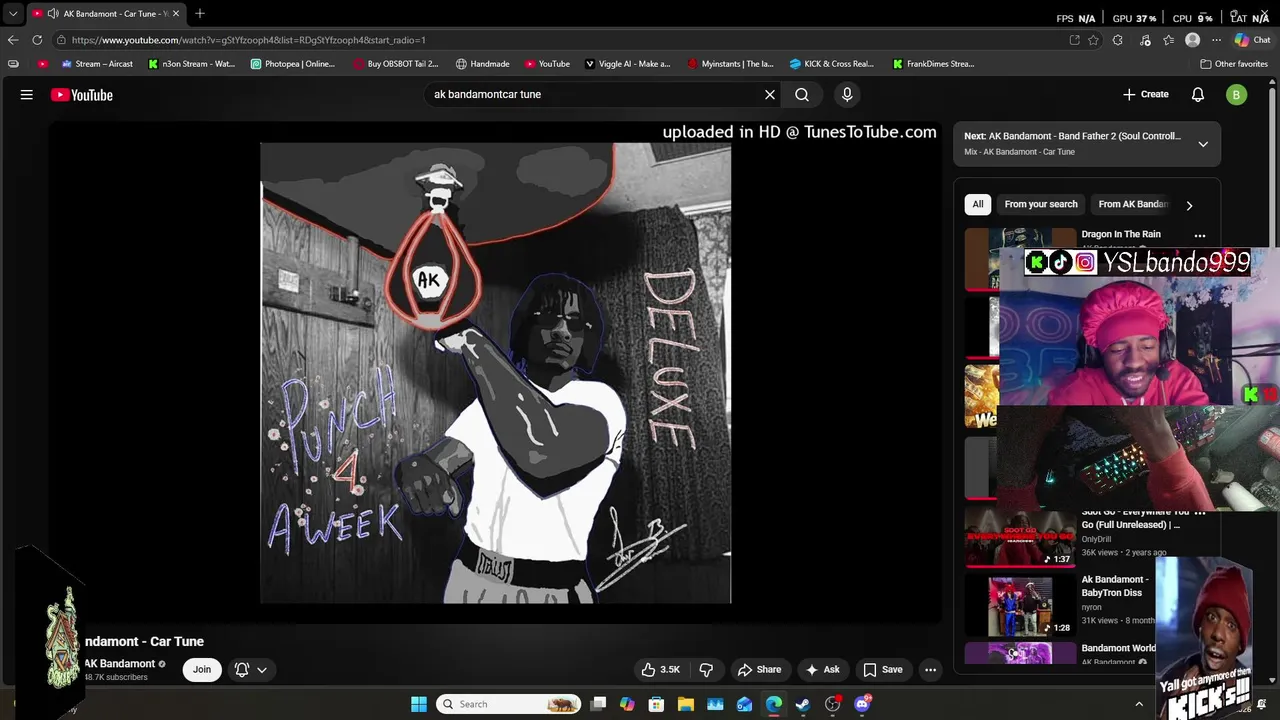Open the tab search dropdown
The image size is (1280, 720).
[x=13, y=13]
